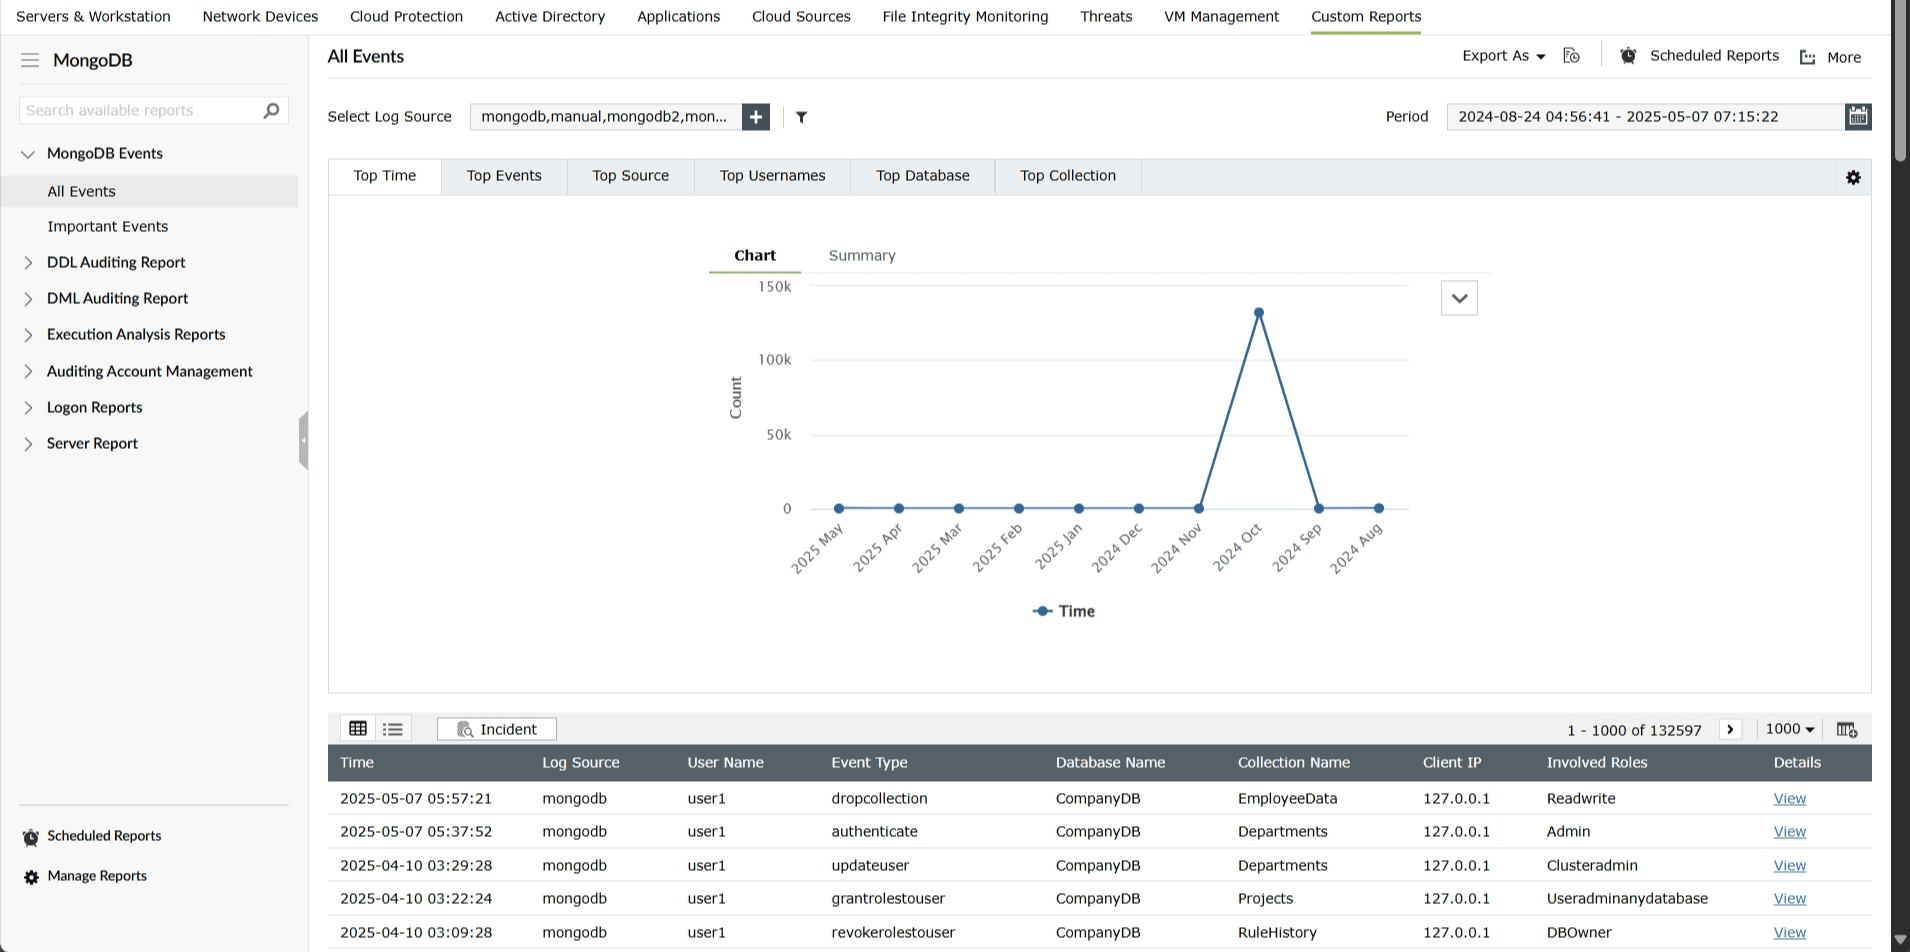1910x952 pixels.
Task: Open the Summary chart tab
Action: pos(862,255)
